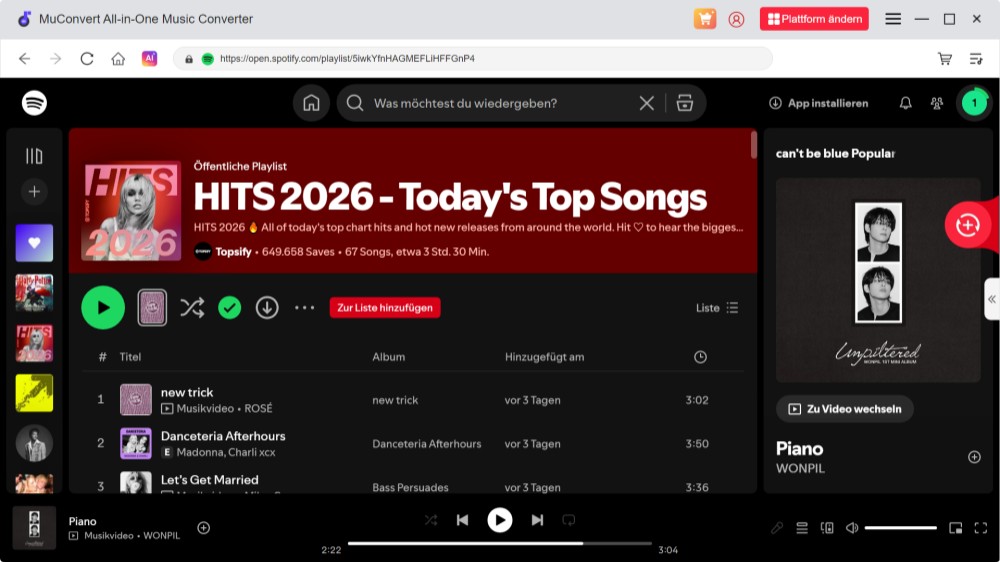Screen dimensions: 1000x562
Task: Toggle saved-to-library green checkmark
Action: [x=230, y=307]
